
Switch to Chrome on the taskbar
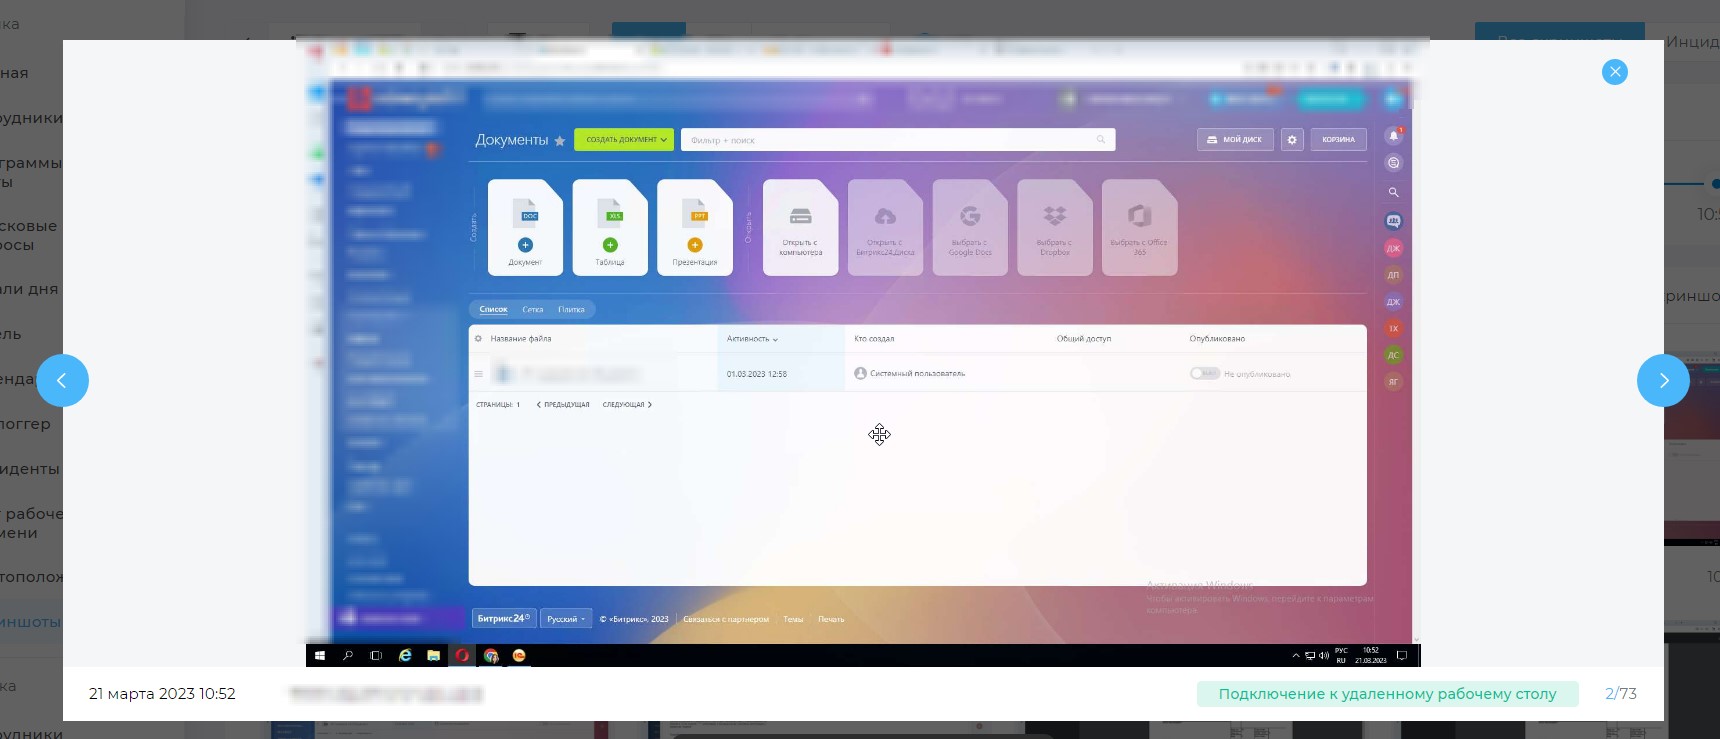pyautogui.click(x=491, y=656)
